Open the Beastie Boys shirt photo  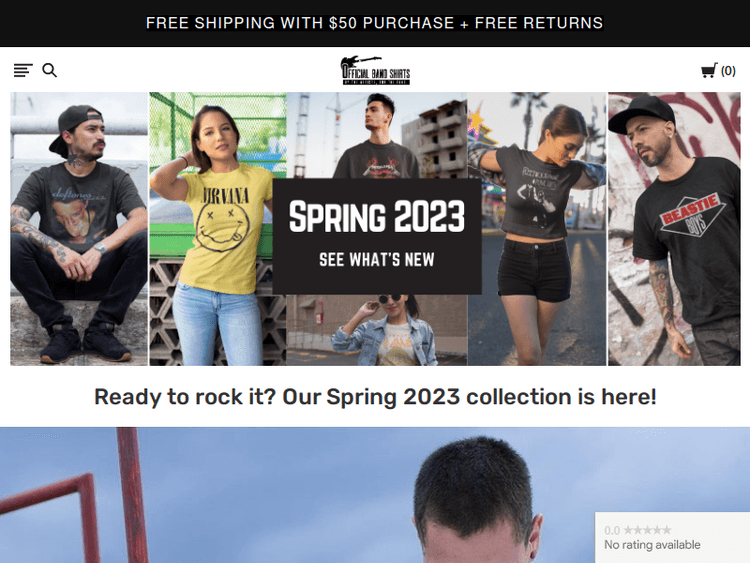(674, 229)
